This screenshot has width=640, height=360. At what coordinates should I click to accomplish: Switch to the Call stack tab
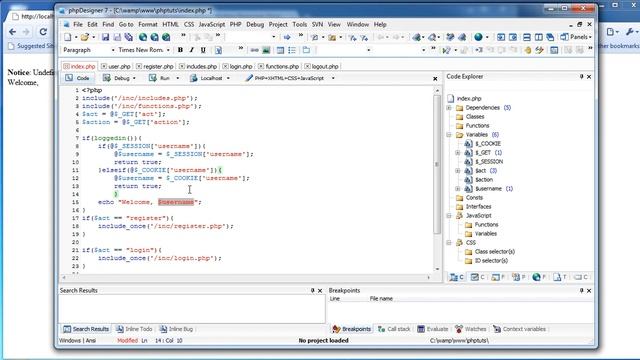[394, 329]
